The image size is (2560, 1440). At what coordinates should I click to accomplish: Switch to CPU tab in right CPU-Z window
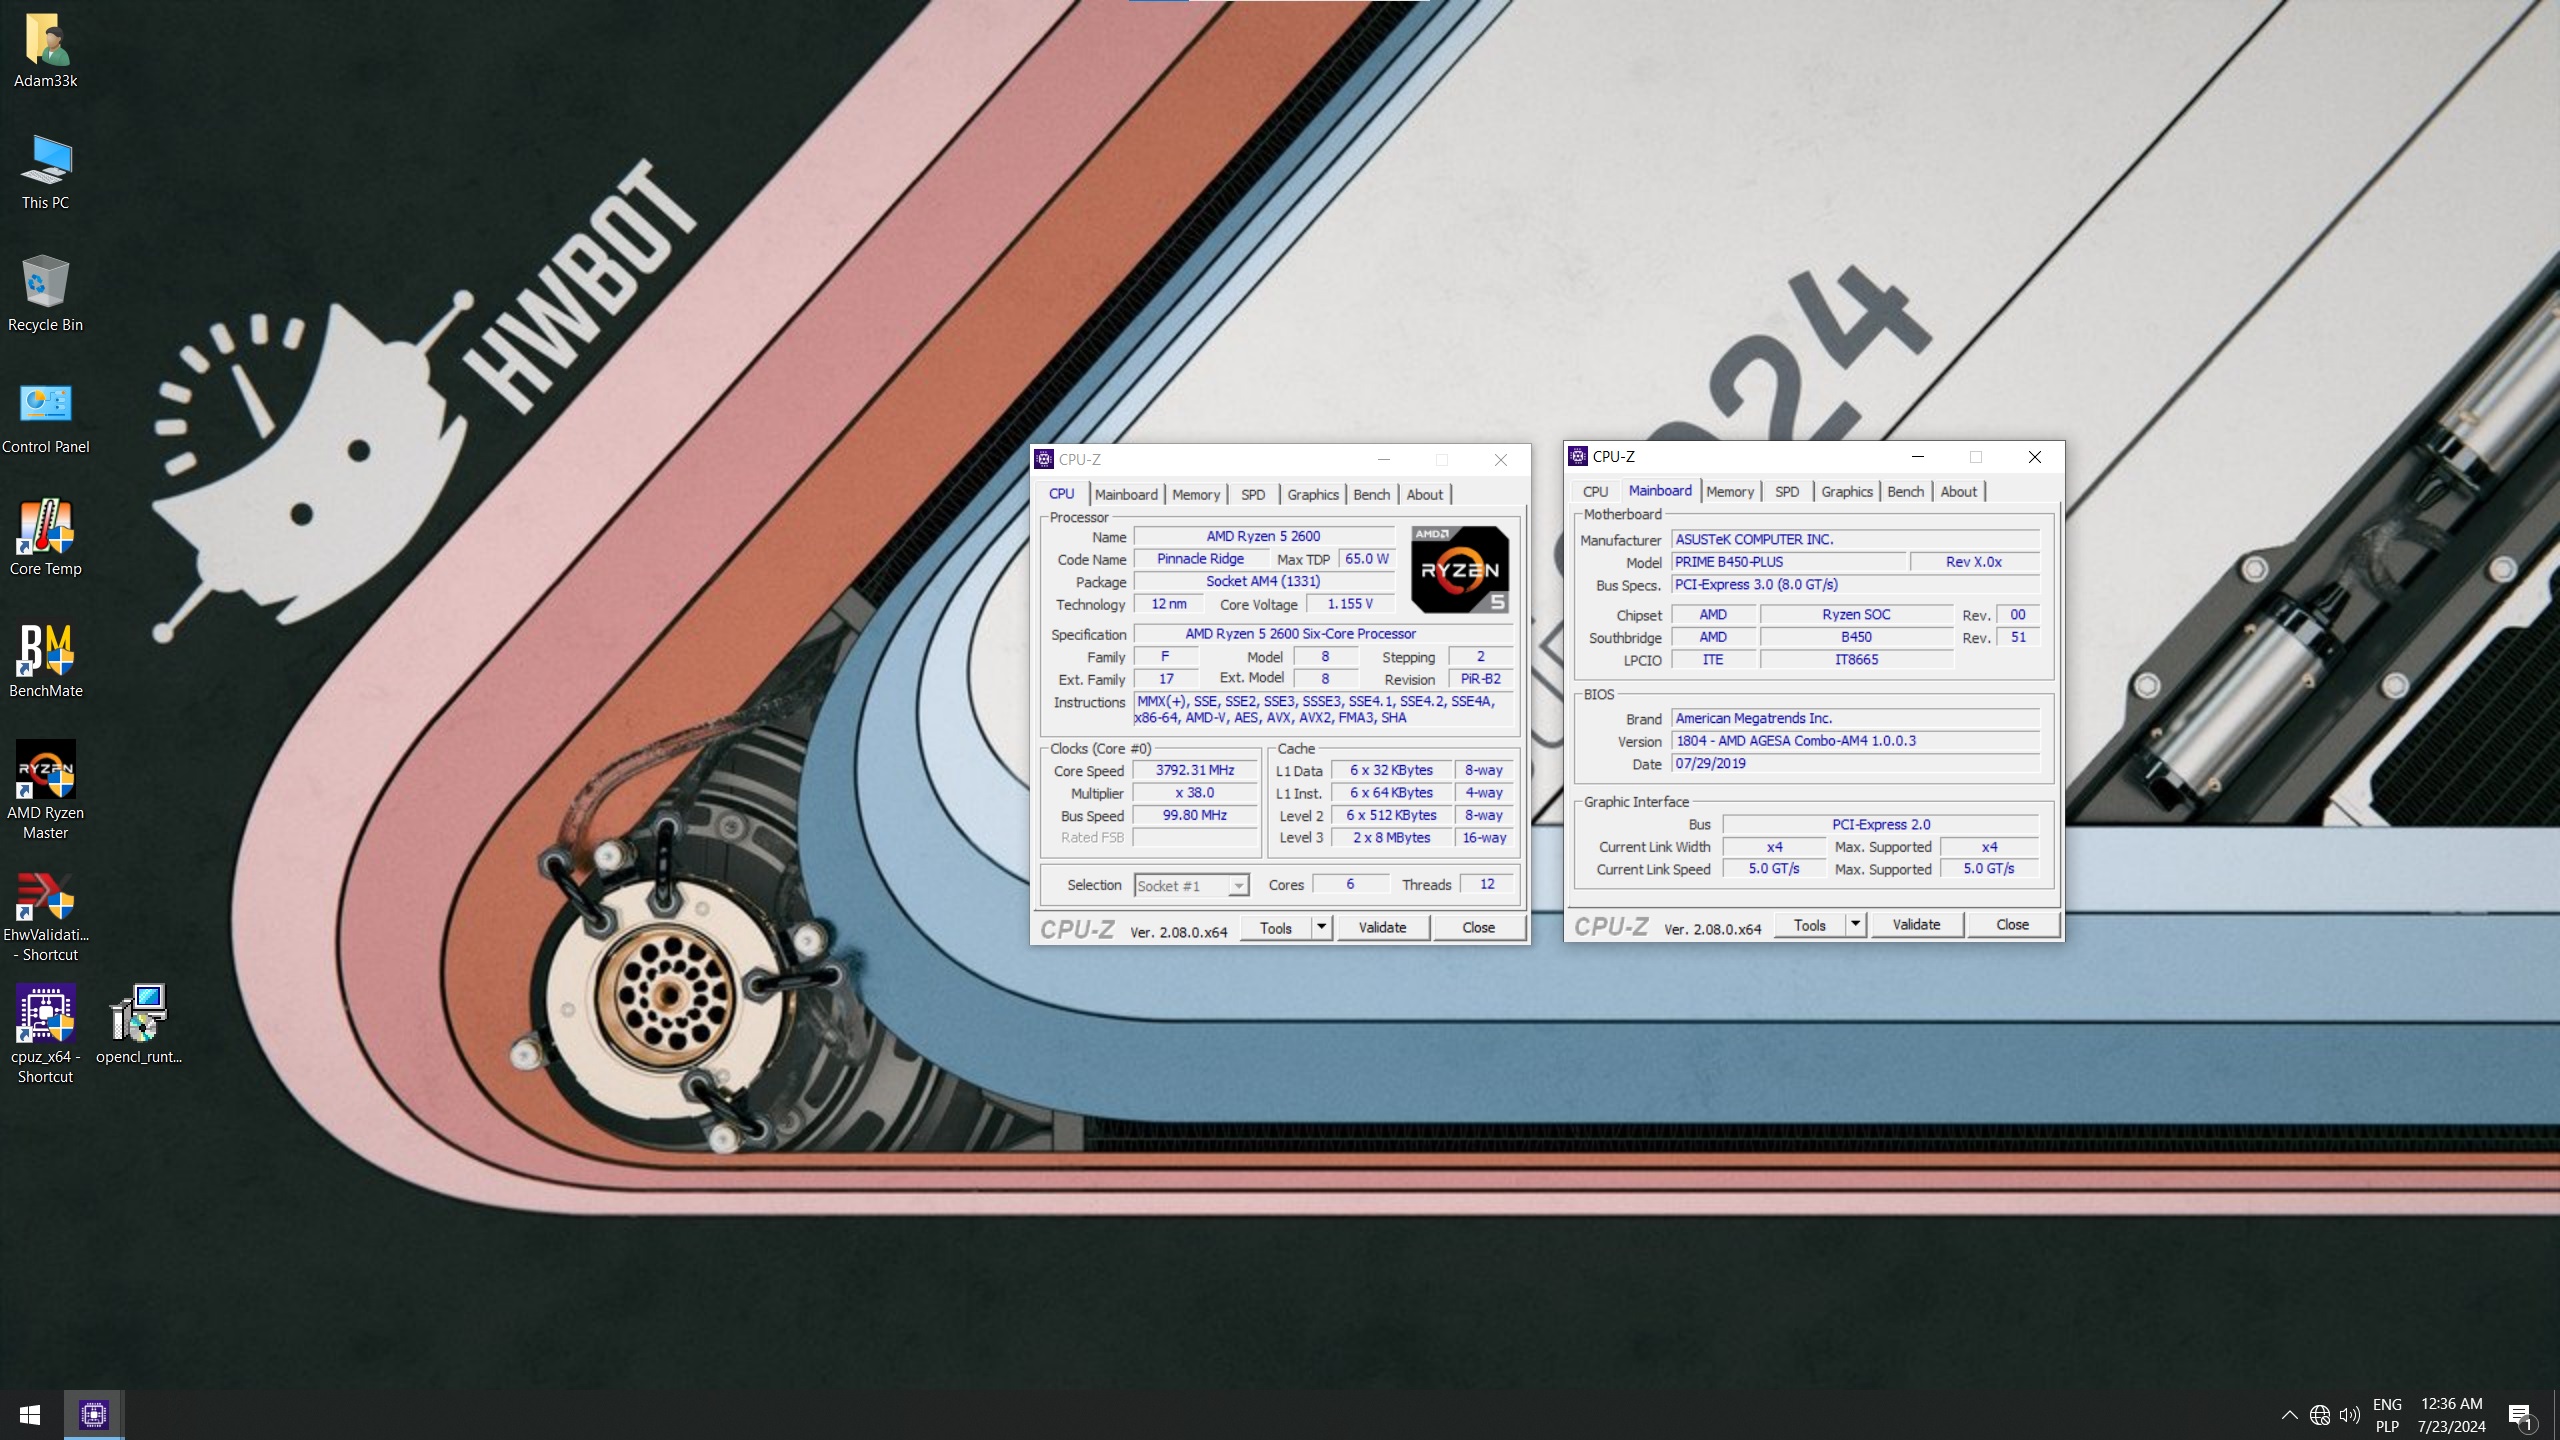1595,491
